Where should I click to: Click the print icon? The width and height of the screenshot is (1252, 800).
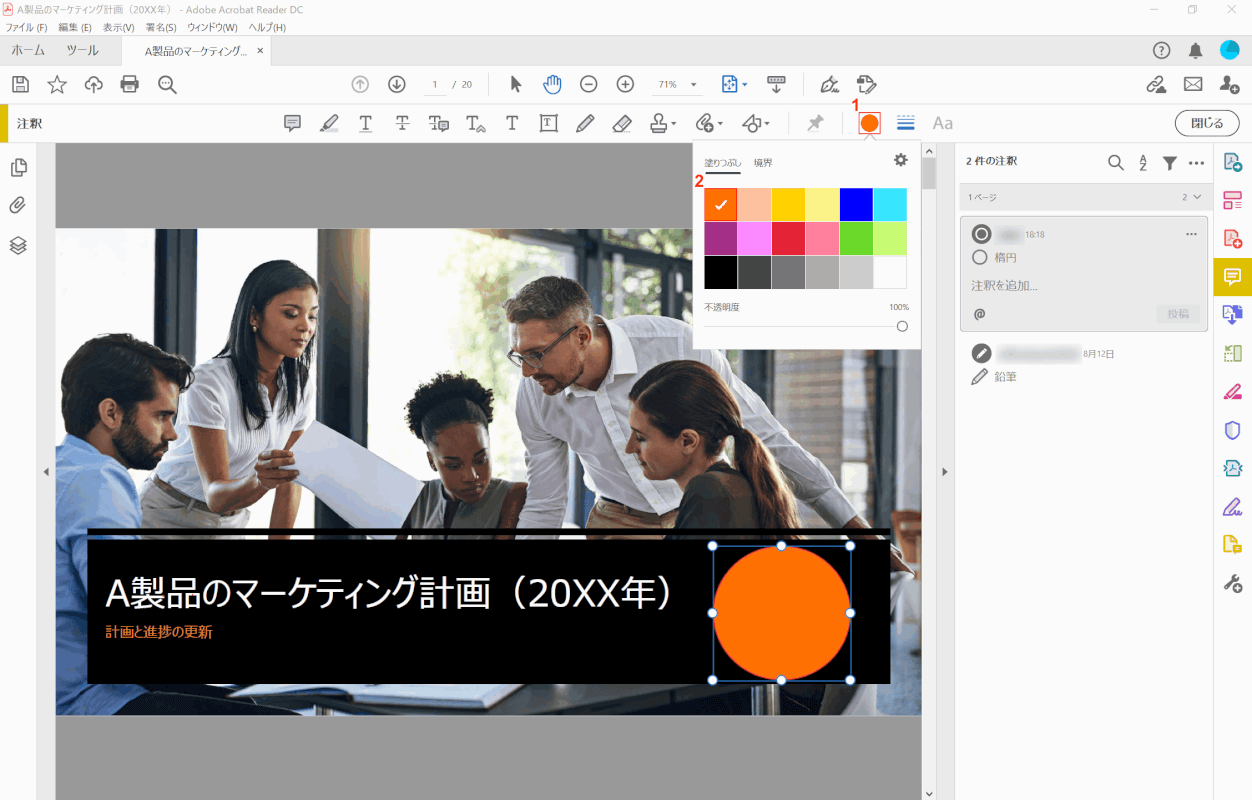(130, 84)
